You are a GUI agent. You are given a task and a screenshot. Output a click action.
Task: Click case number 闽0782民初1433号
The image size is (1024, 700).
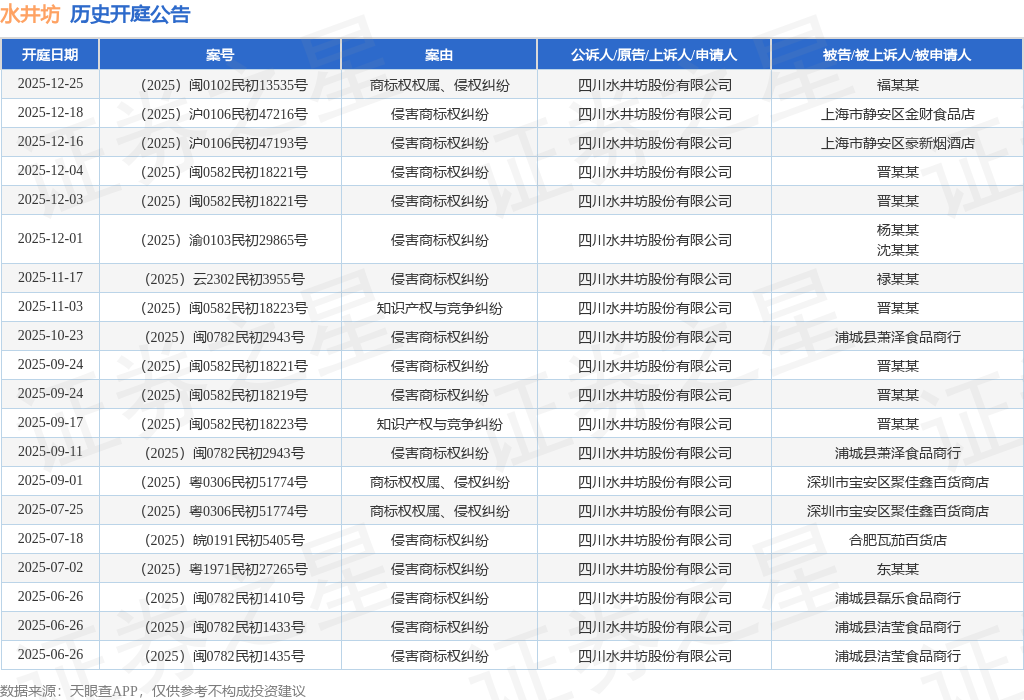[x=224, y=627]
